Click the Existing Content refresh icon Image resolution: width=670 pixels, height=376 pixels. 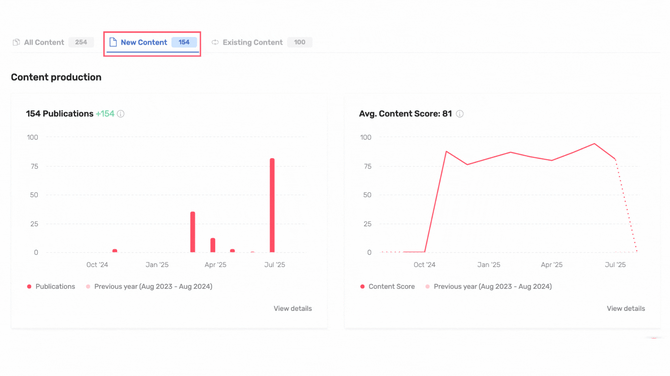[215, 42]
